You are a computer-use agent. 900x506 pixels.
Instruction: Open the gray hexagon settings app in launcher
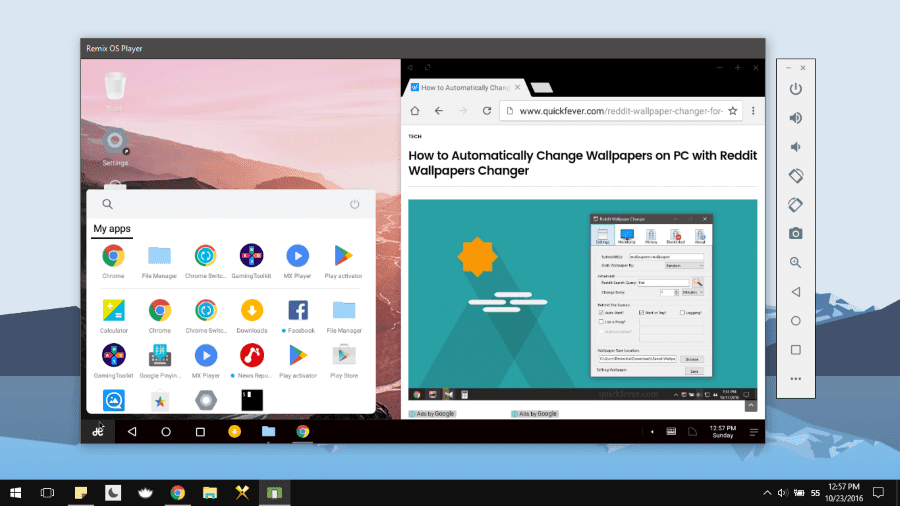205,400
